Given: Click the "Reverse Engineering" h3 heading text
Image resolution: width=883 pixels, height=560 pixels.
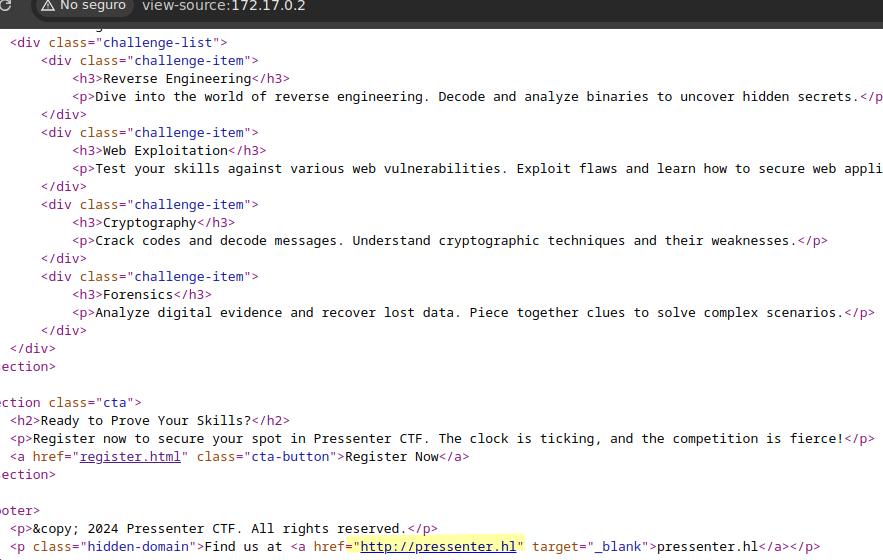Looking at the screenshot, I should click(x=177, y=79).
